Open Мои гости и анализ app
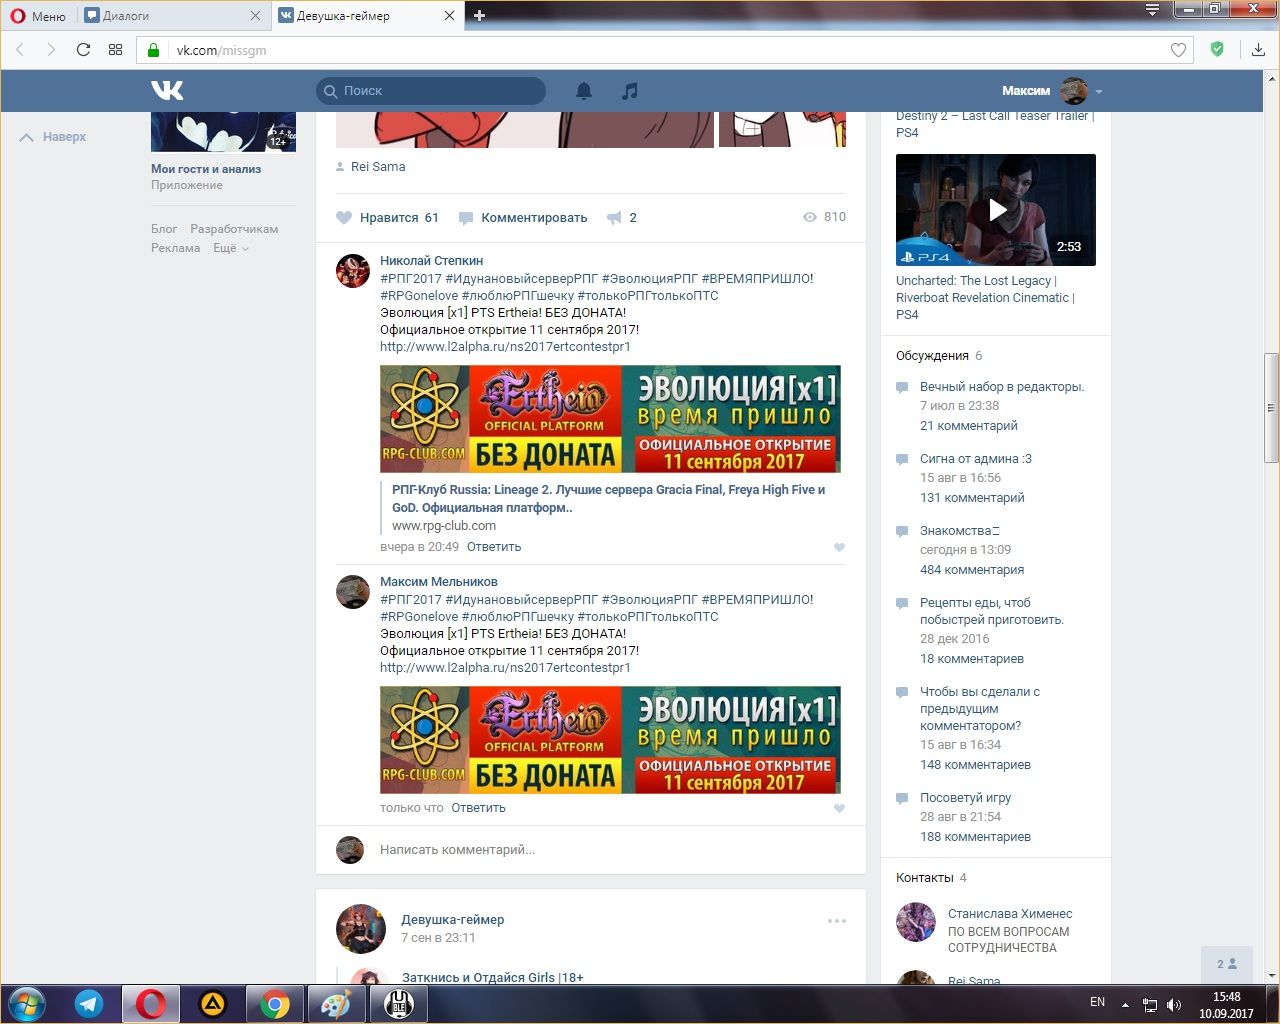 click(x=206, y=169)
